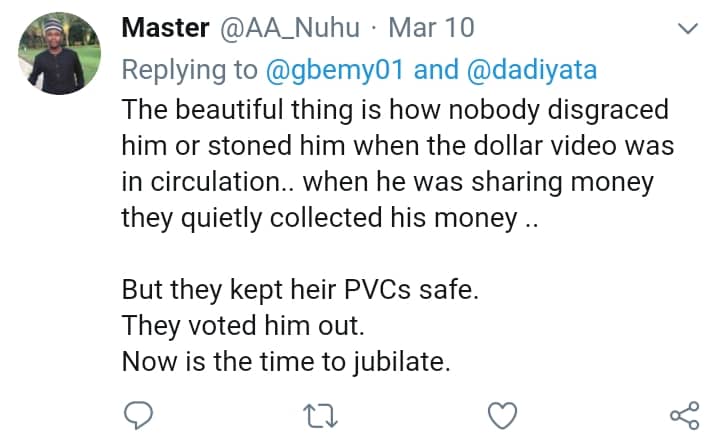Click the line "they quietly collected his money .."

point(330,218)
